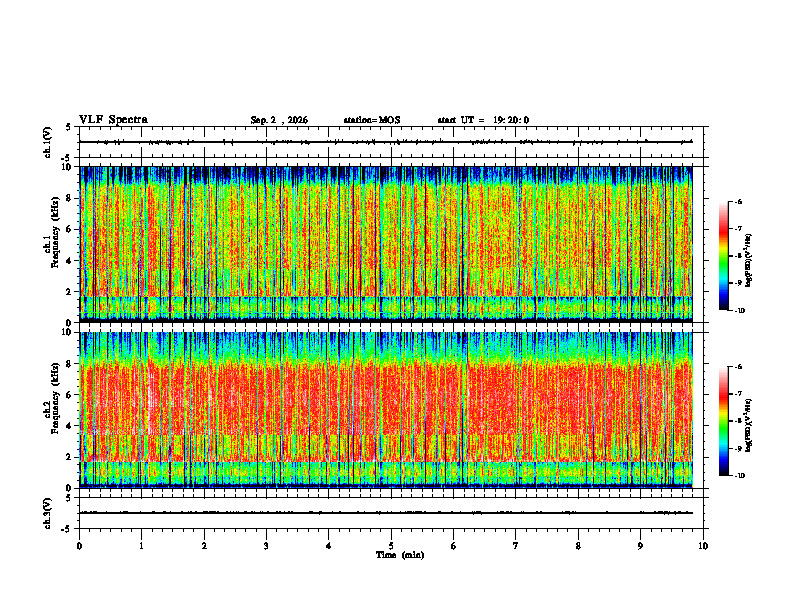Viewport: 792px width, 612px height.
Task: Click the ch.3(V) axis label
Action: click(48, 513)
